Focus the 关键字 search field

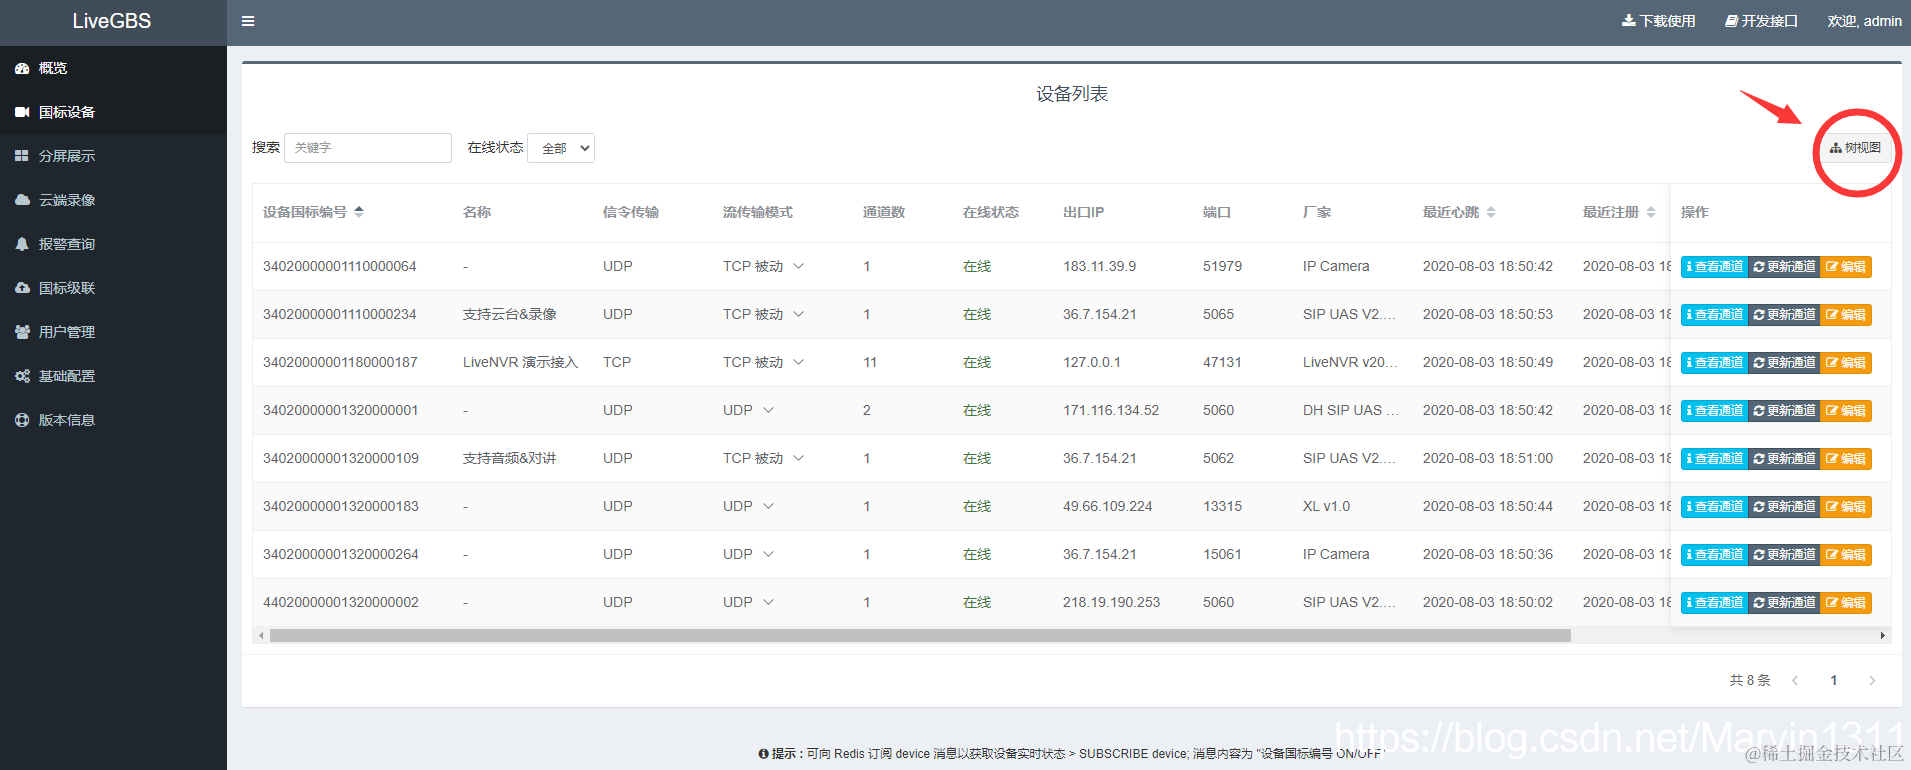point(368,148)
